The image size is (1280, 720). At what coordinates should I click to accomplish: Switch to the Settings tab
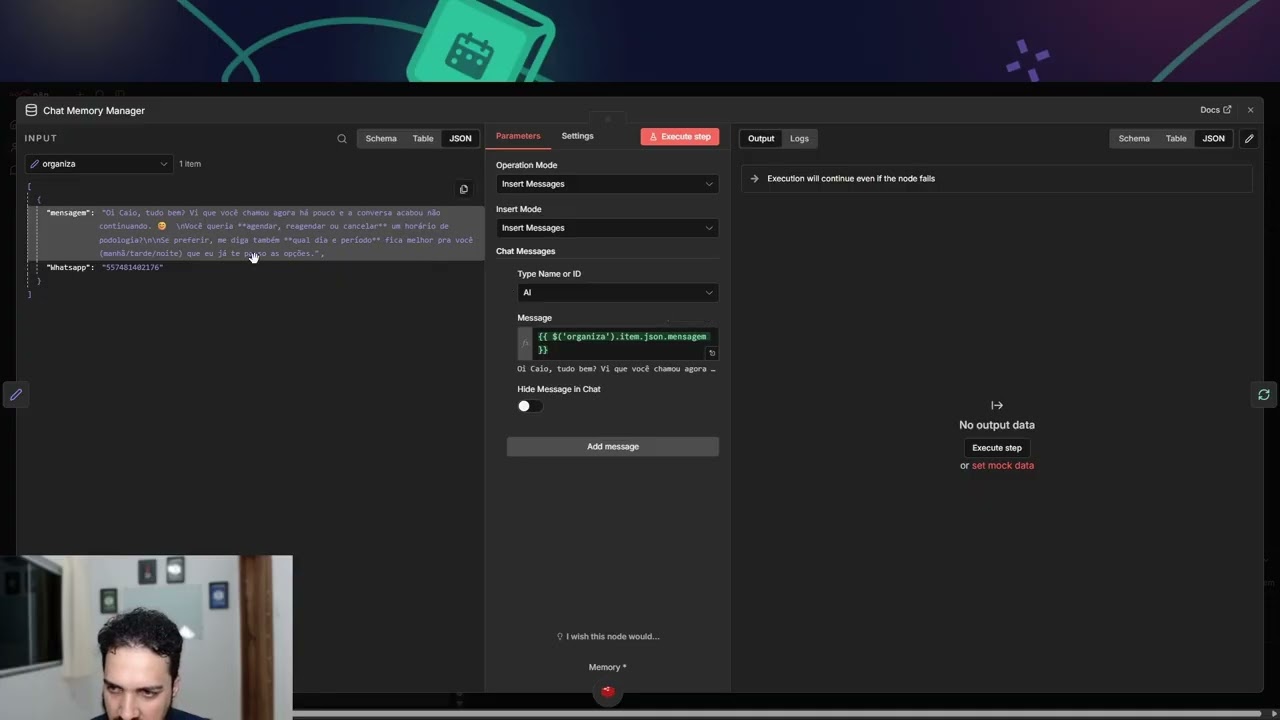[x=577, y=136]
